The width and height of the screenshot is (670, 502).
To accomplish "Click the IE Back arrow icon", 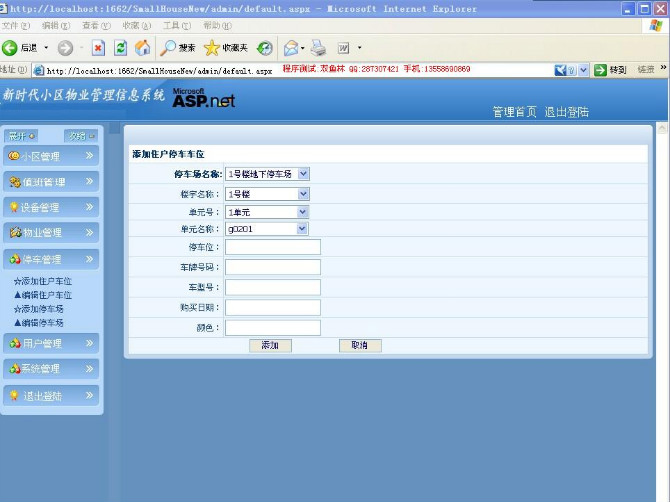I will [x=9, y=48].
